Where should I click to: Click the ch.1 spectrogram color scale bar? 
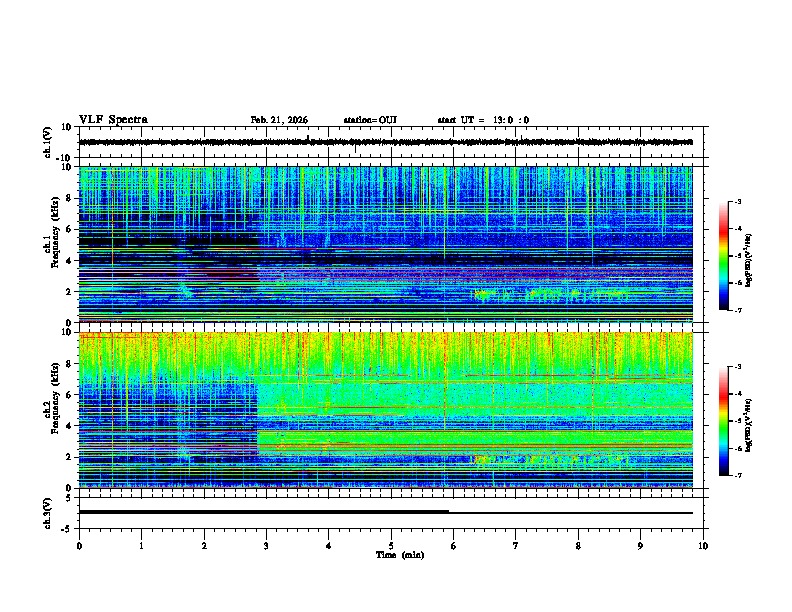tap(723, 256)
